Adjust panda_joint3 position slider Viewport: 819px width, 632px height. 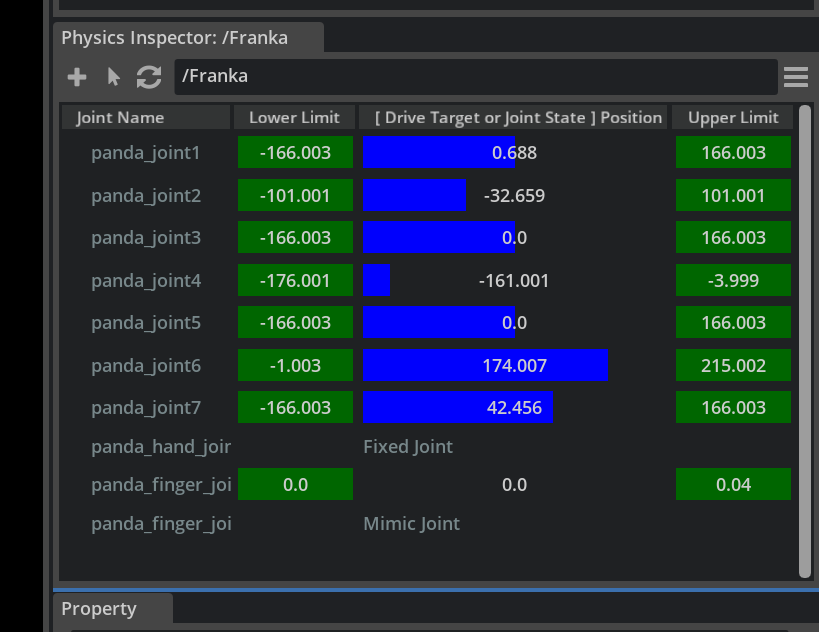(514, 238)
